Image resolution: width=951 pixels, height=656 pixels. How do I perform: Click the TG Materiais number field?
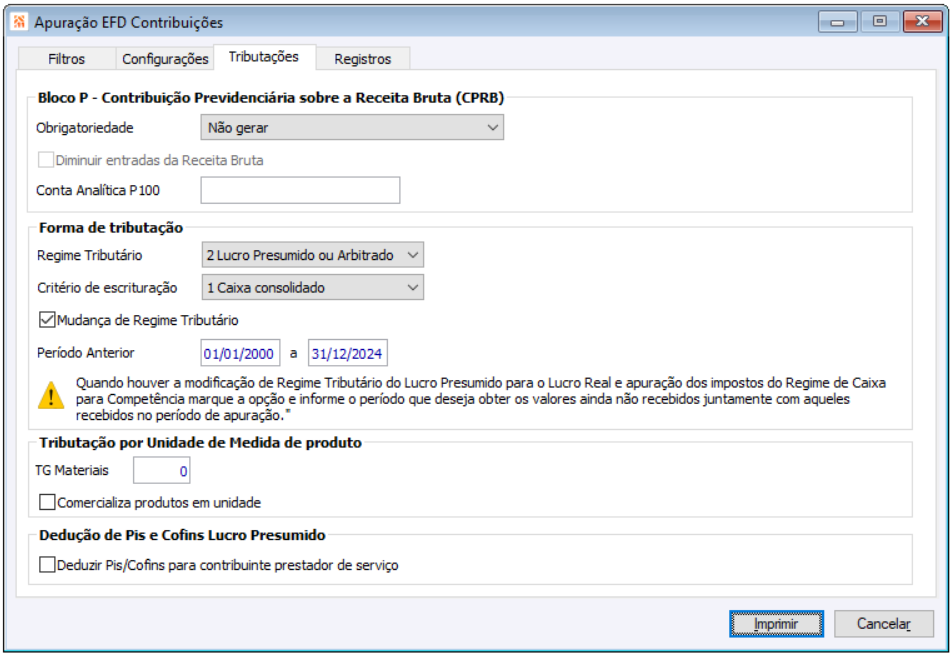coord(161,470)
